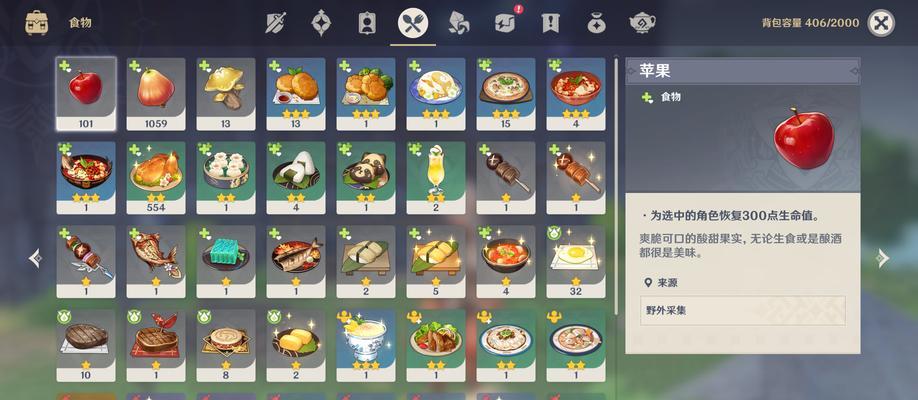Image resolution: width=918 pixels, height=400 pixels.
Task: Close the inventory with the X button
Action: click(x=881, y=23)
